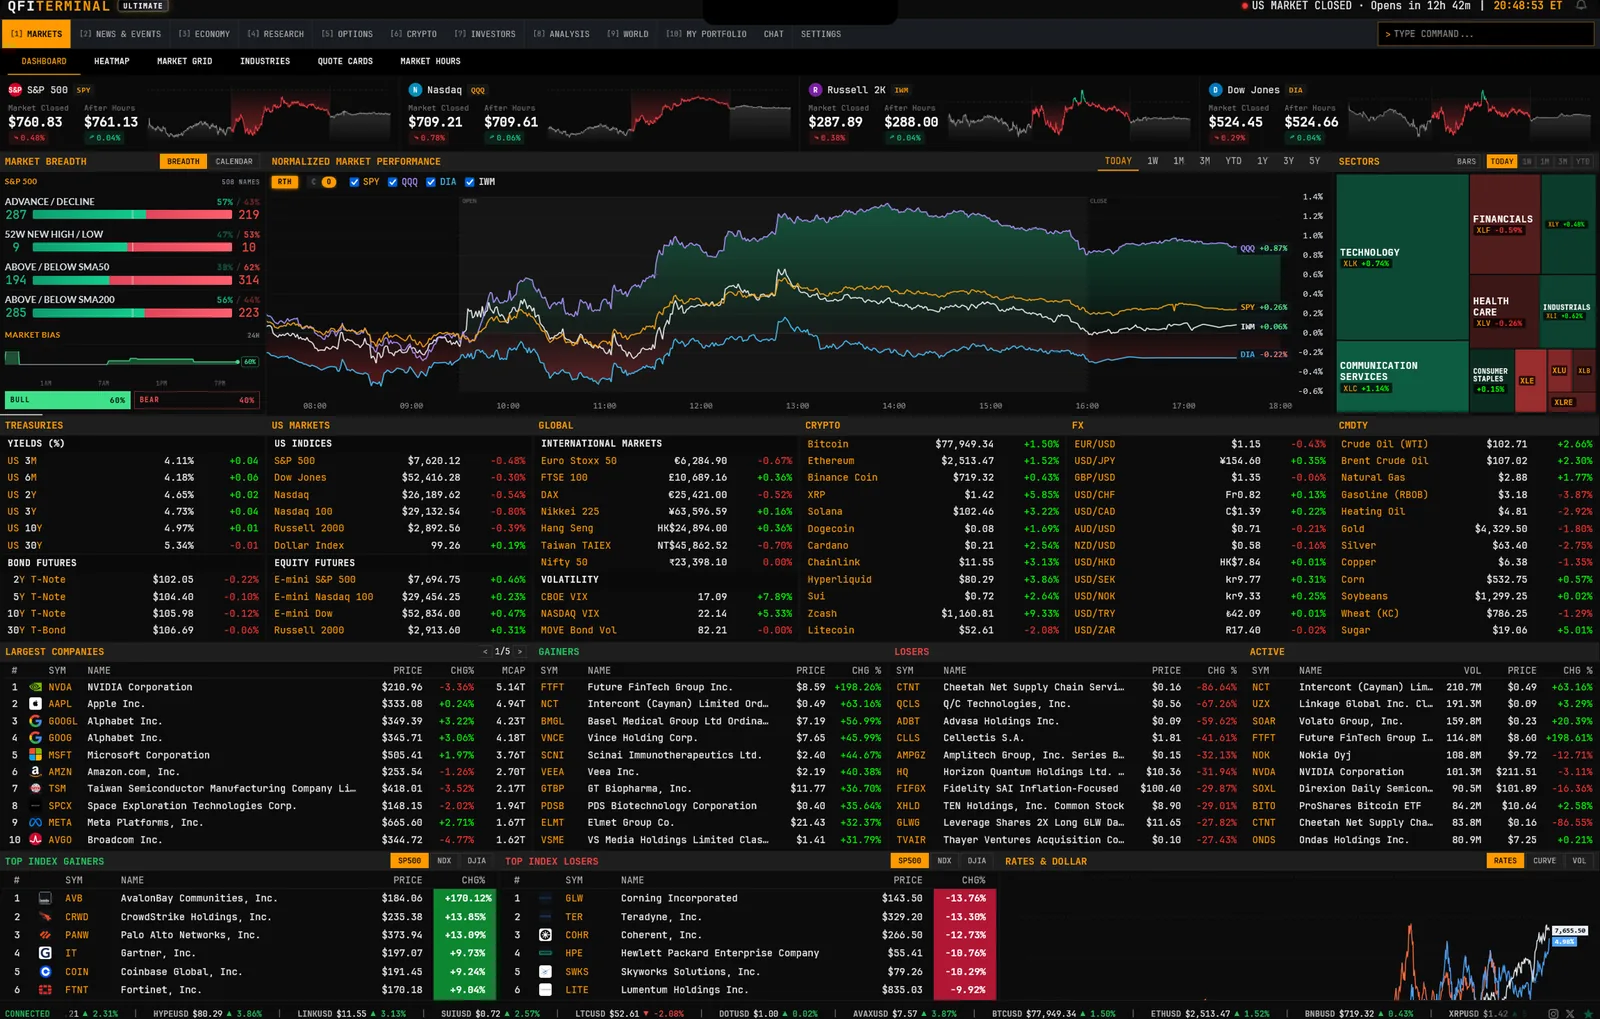The image size is (1600, 1019).
Task: Open the X social icon in footer
Action: click(1570, 1013)
